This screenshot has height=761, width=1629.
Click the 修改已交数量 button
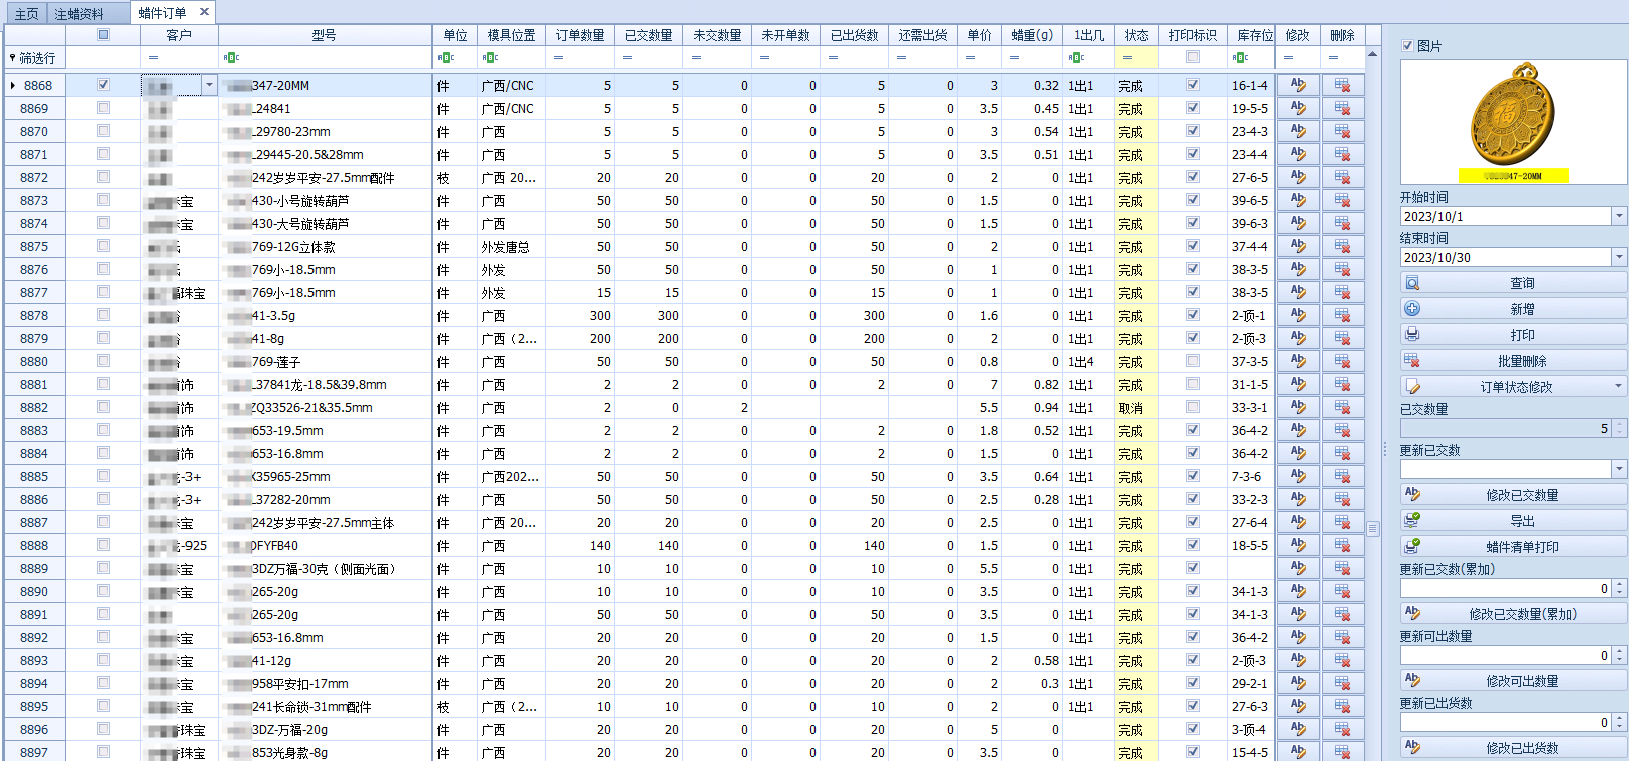click(x=1513, y=495)
